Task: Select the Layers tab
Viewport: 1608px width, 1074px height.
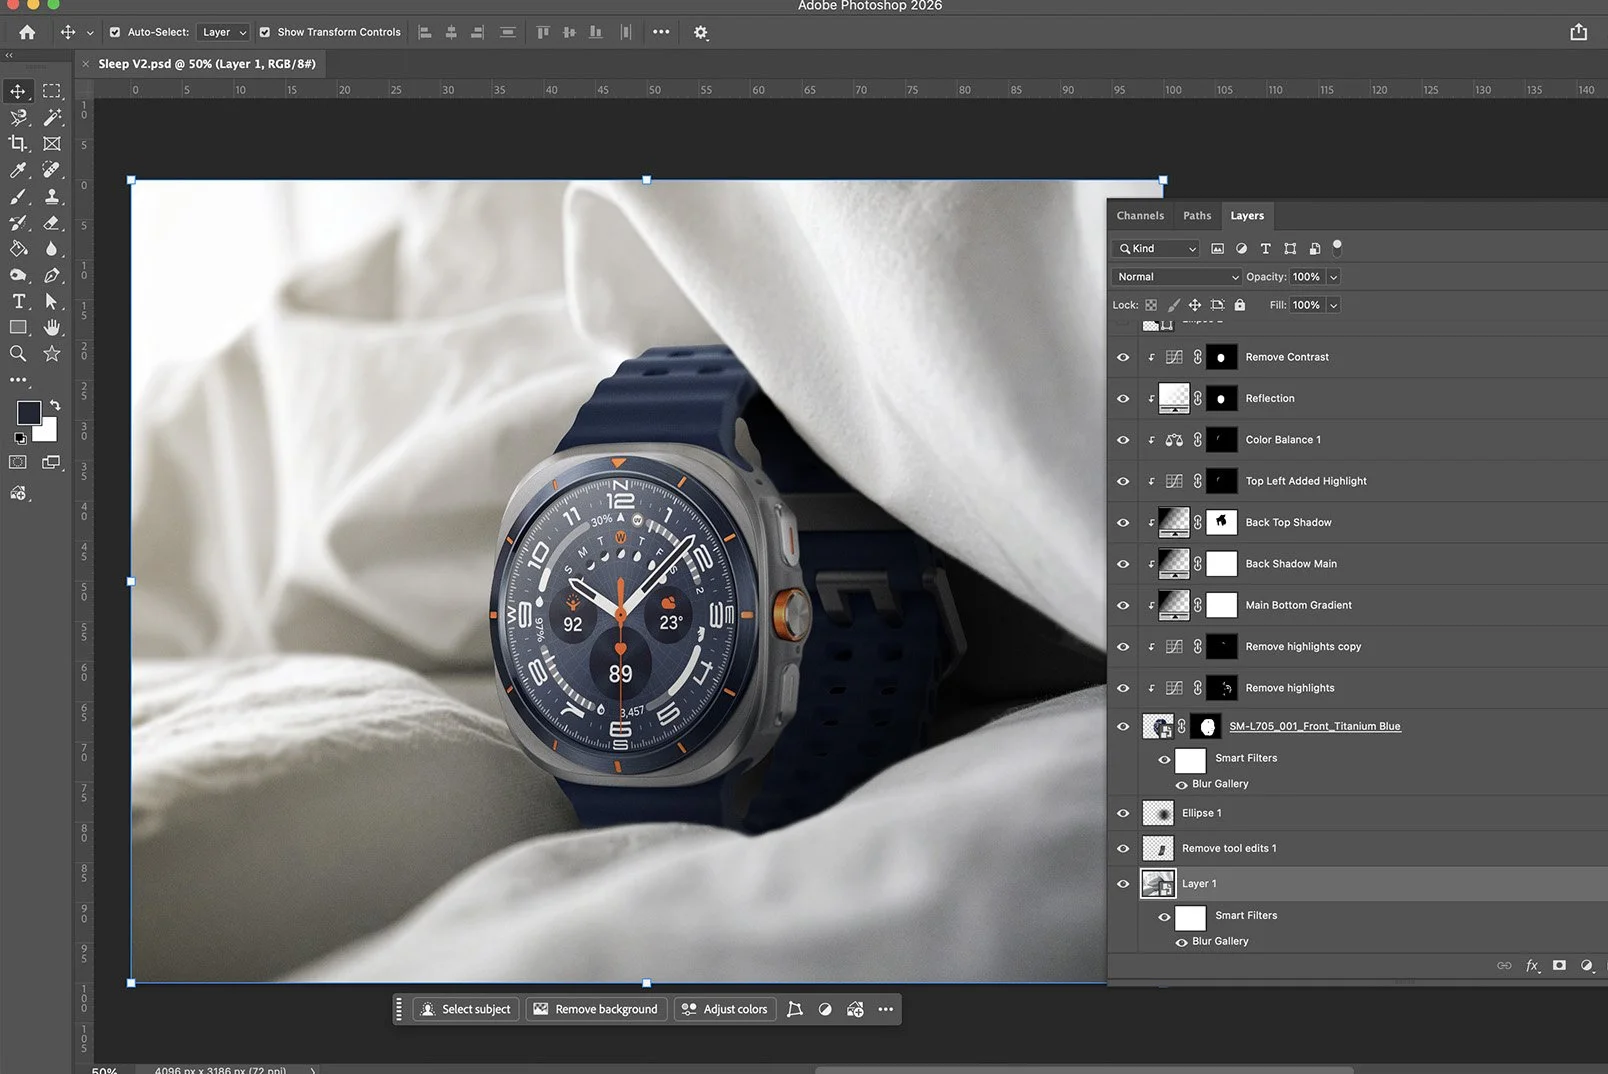Action: pos(1247,216)
